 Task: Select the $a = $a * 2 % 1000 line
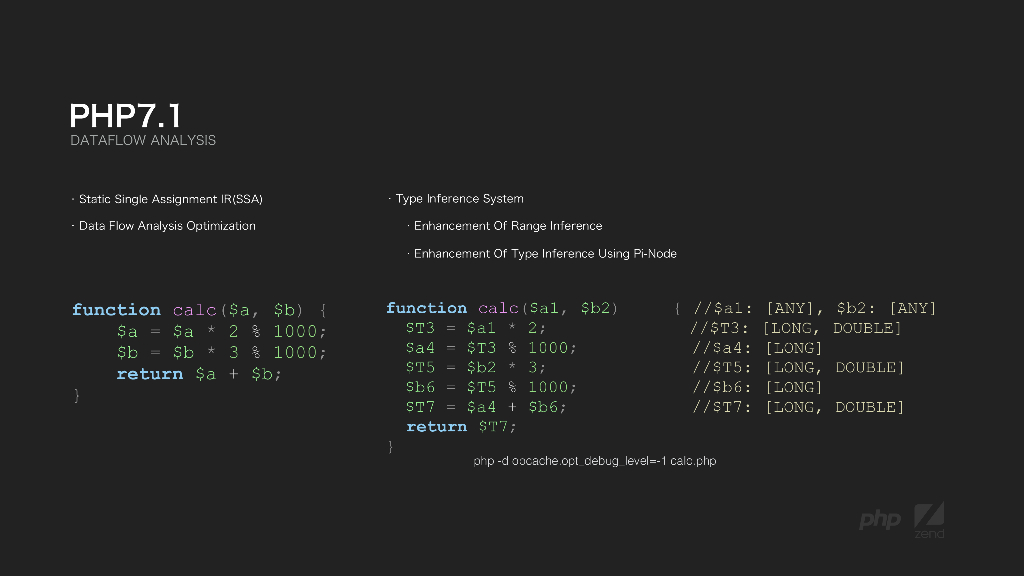point(221,331)
